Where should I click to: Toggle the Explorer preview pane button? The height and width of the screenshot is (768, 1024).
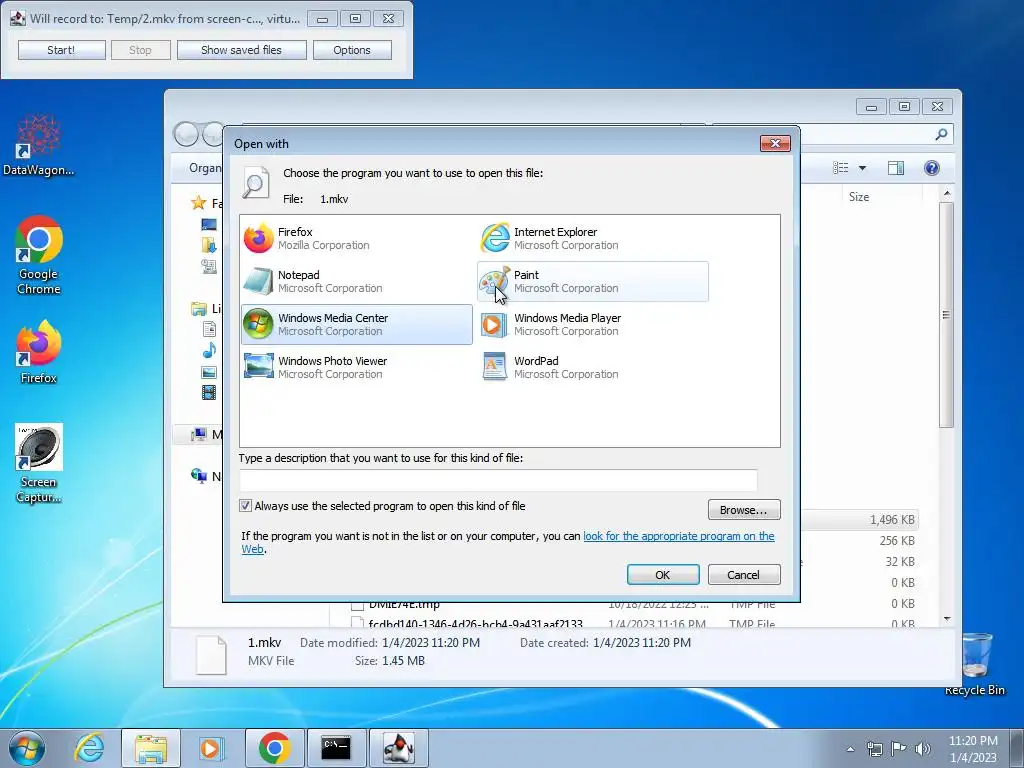click(896, 168)
